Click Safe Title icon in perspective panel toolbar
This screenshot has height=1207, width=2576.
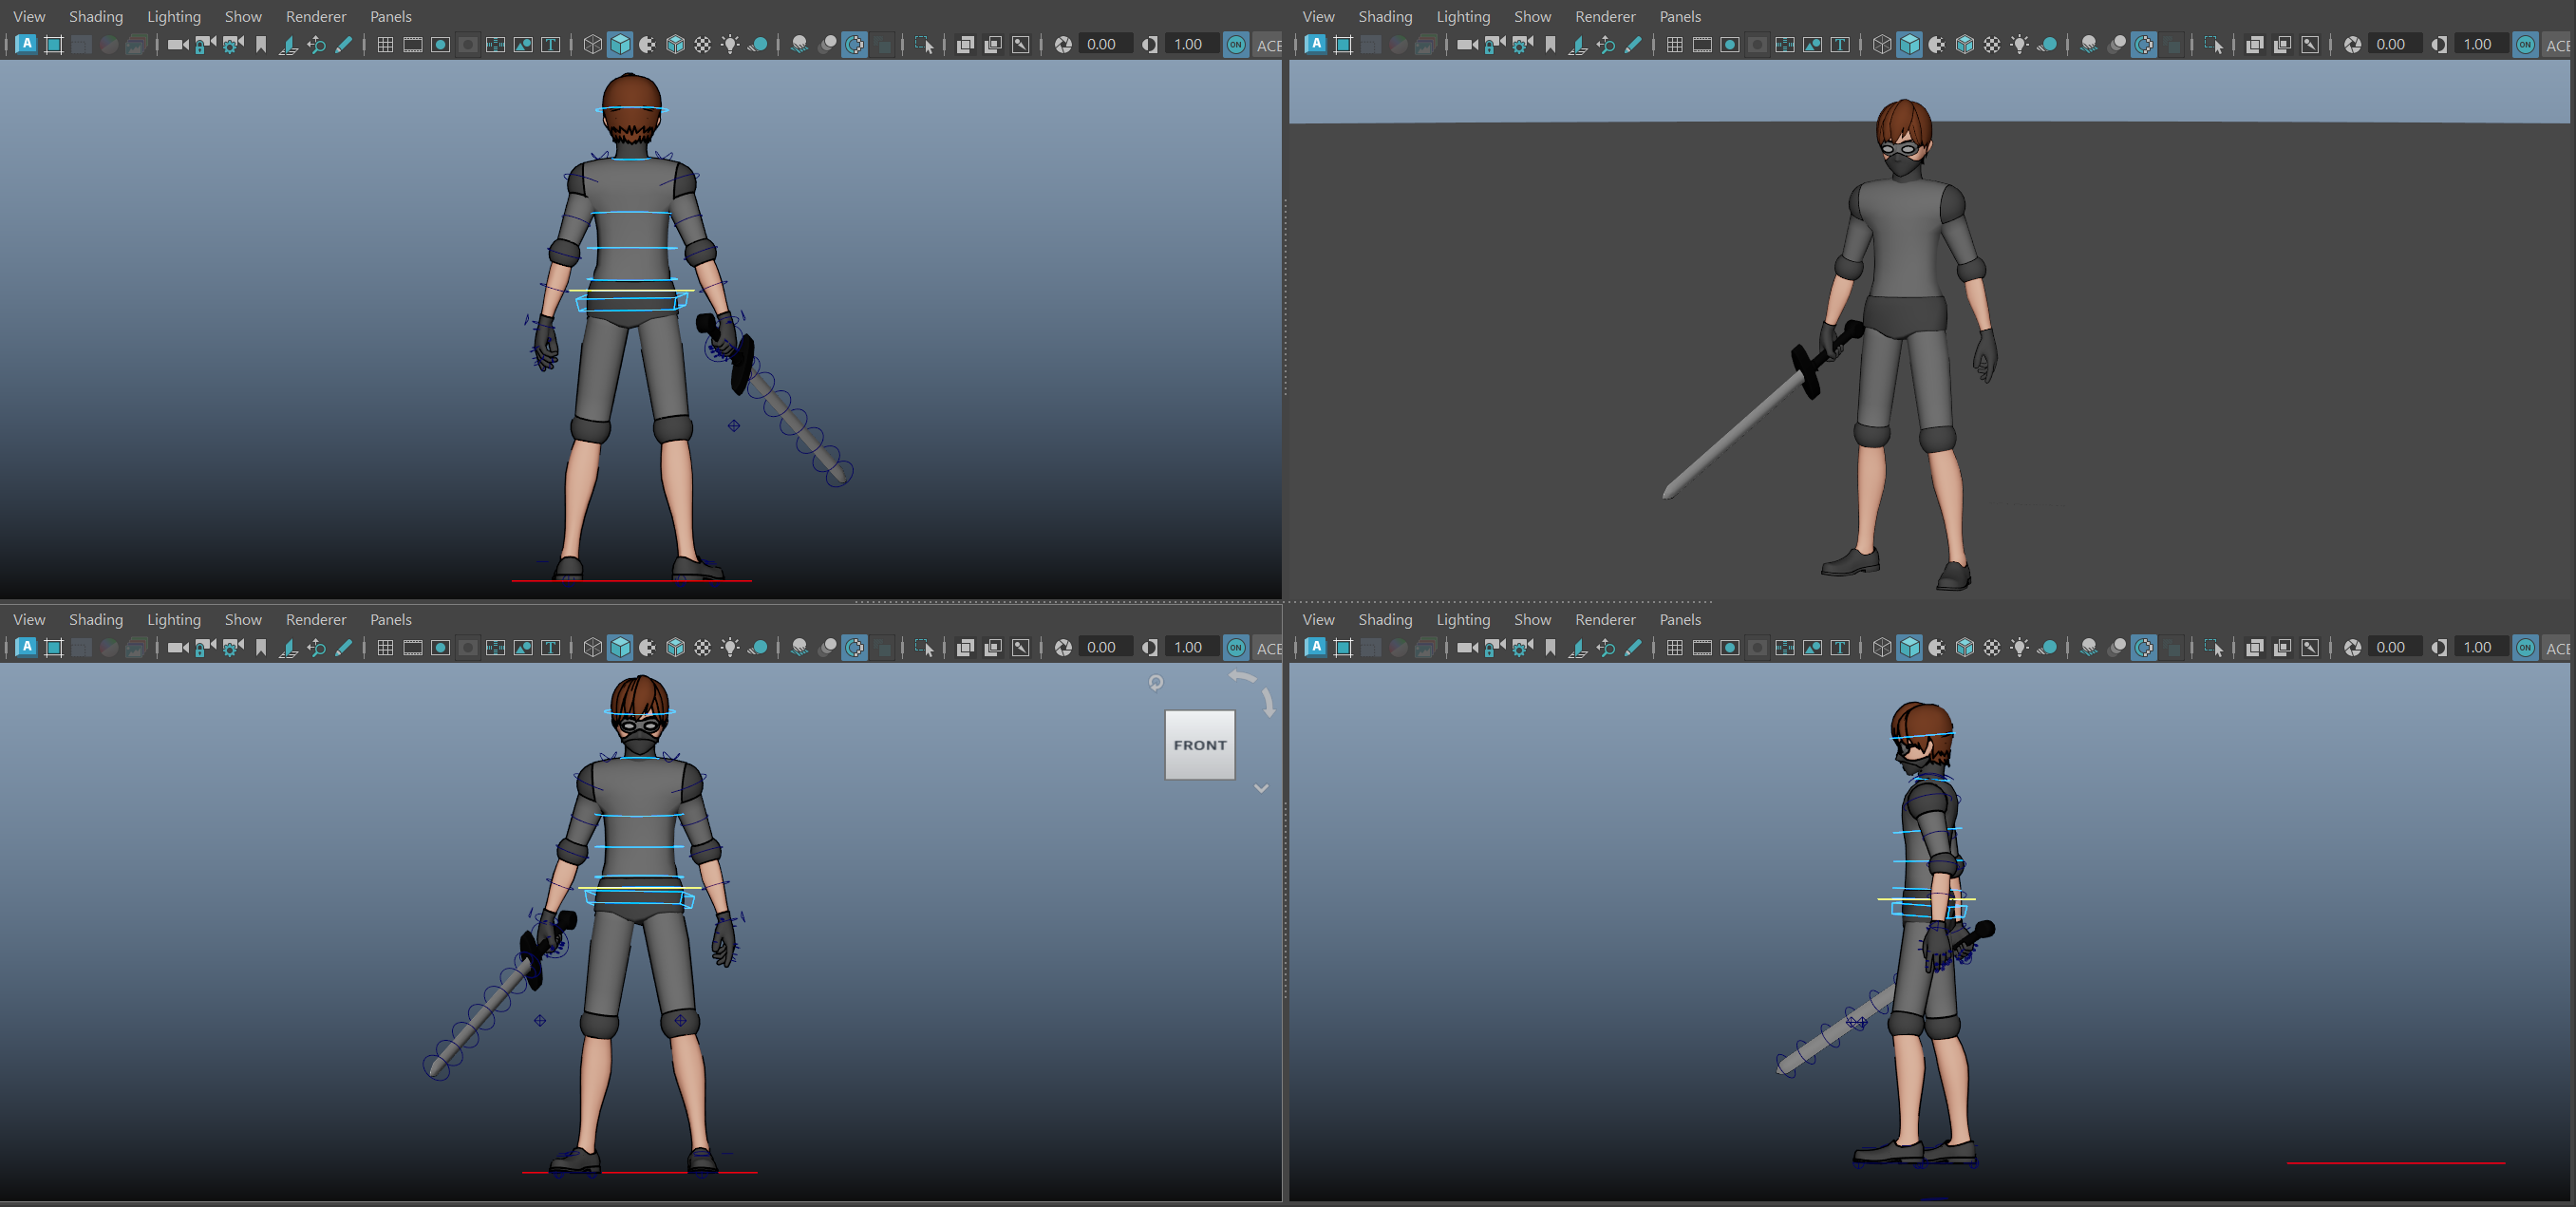(1840, 45)
